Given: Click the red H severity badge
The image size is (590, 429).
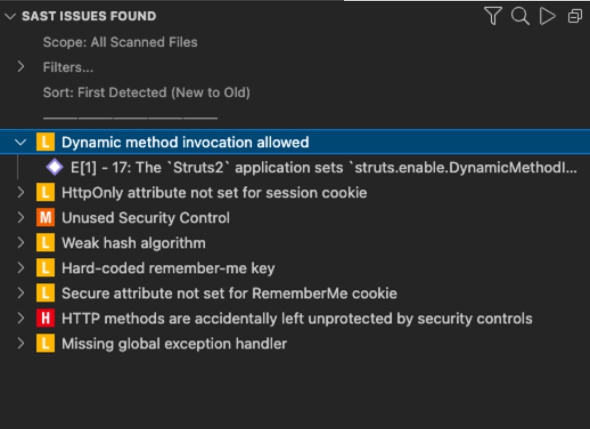Looking at the screenshot, I should (x=46, y=318).
